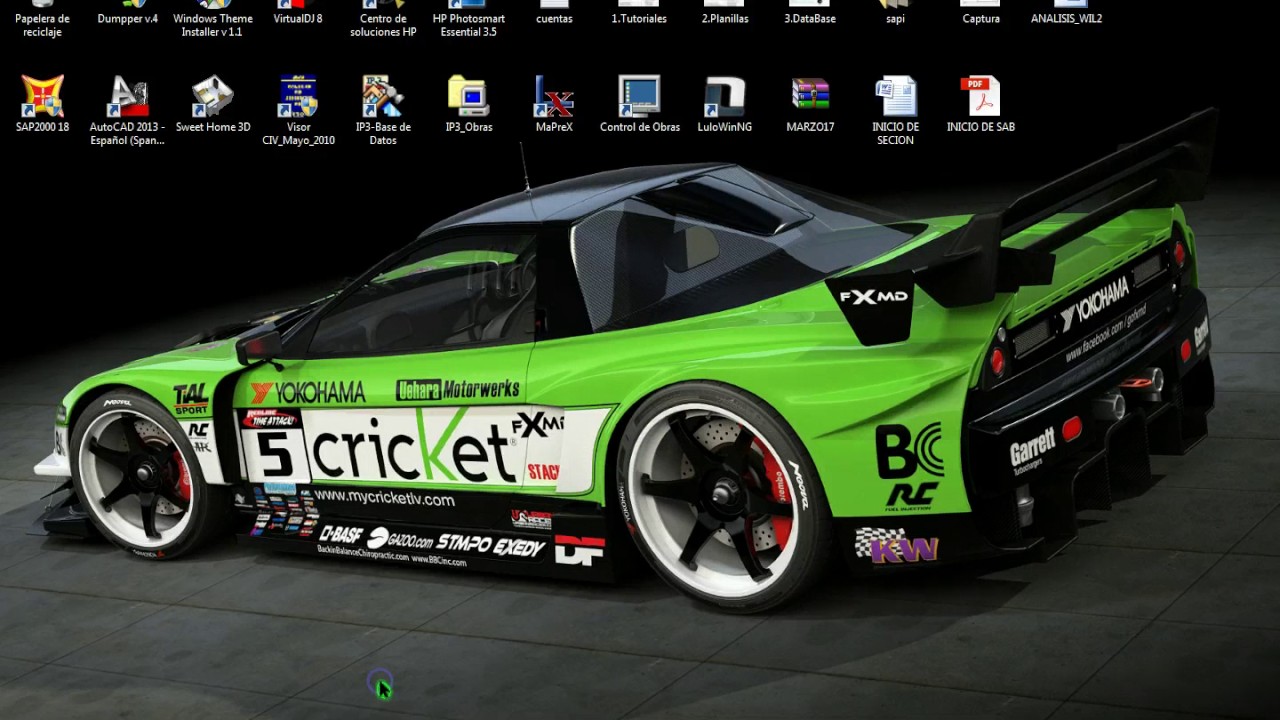Select Papelera de reciclaje icon
1280x720 pixels.
pyautogui.click(x=42, y=18)
